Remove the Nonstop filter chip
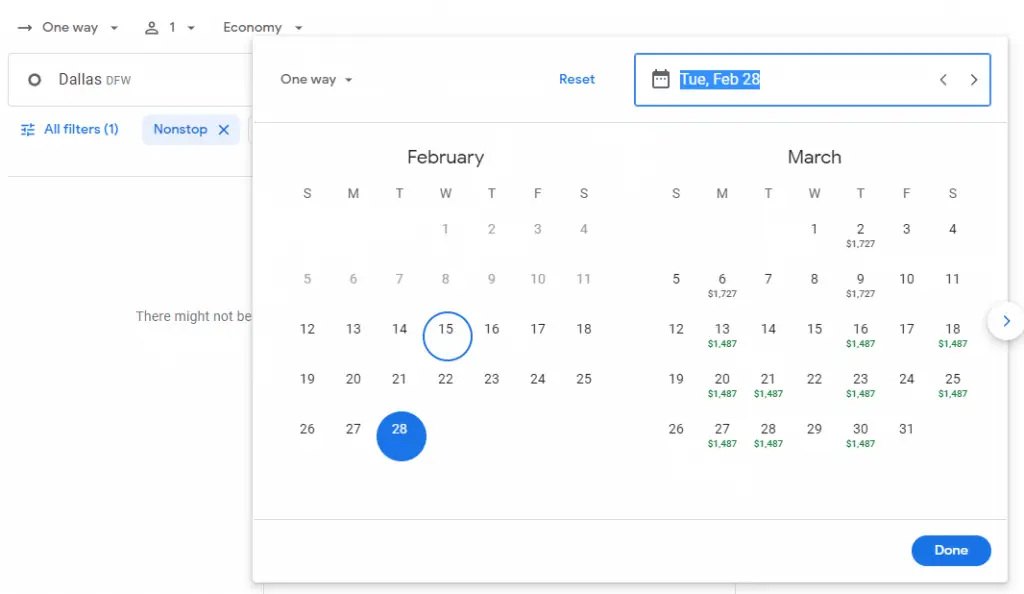The height and width of the screenshot is (594, 1024). pos(224,130)
